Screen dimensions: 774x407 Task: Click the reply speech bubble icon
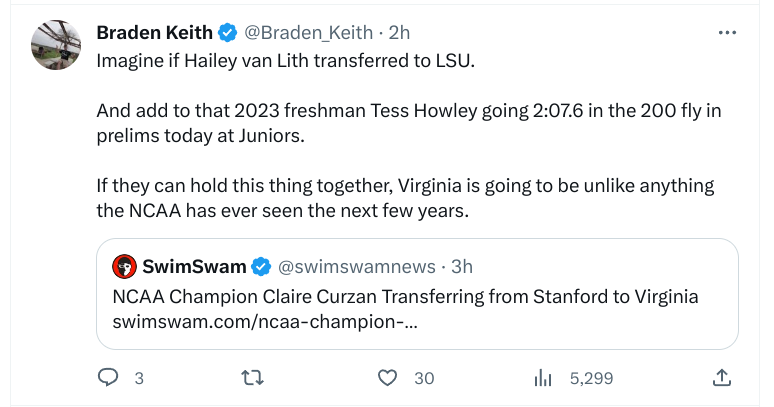coord(108,378)
